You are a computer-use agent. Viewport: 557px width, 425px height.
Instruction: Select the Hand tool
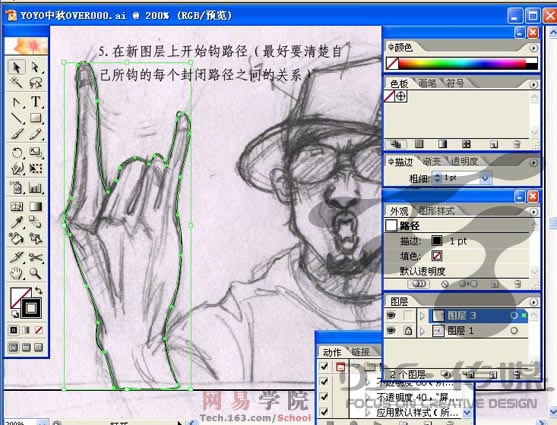(x=16, y=273)
